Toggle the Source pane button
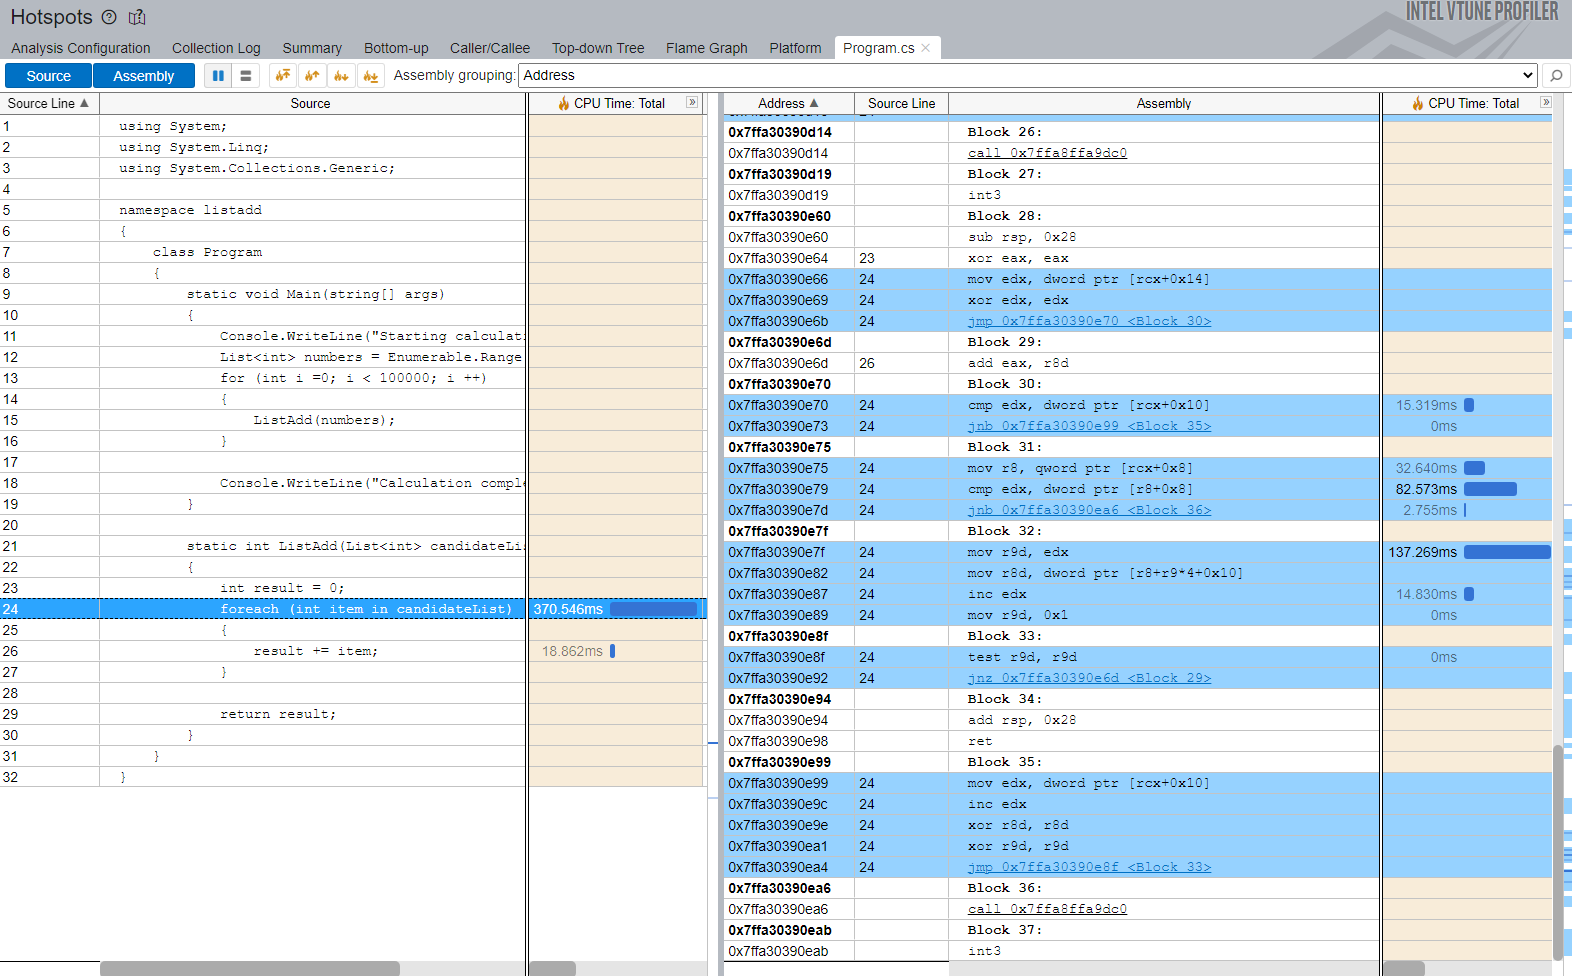 (x=49, y=76)
